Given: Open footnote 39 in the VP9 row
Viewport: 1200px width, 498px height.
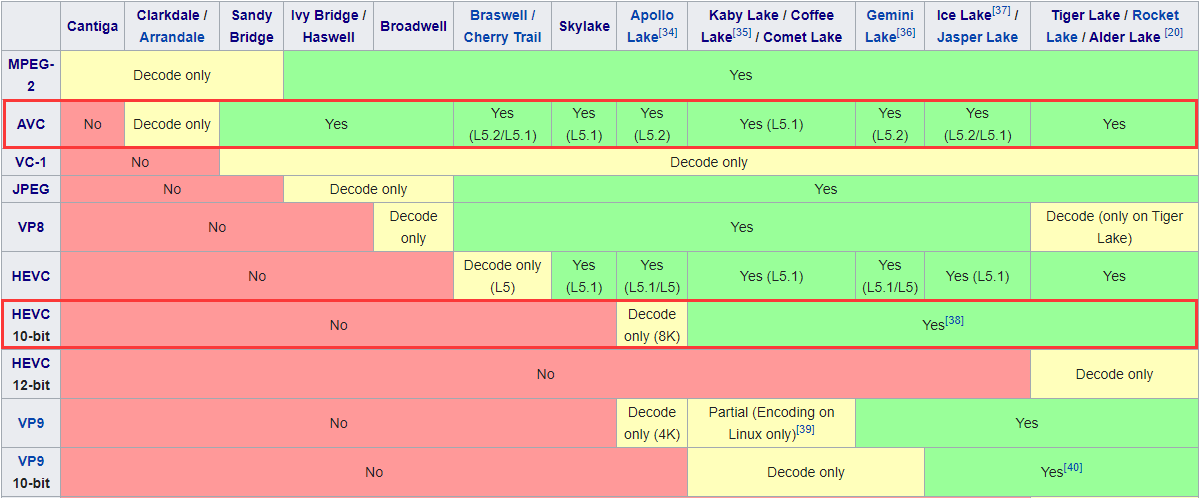Looking at the screenshot, I should (x=805, y=429).
